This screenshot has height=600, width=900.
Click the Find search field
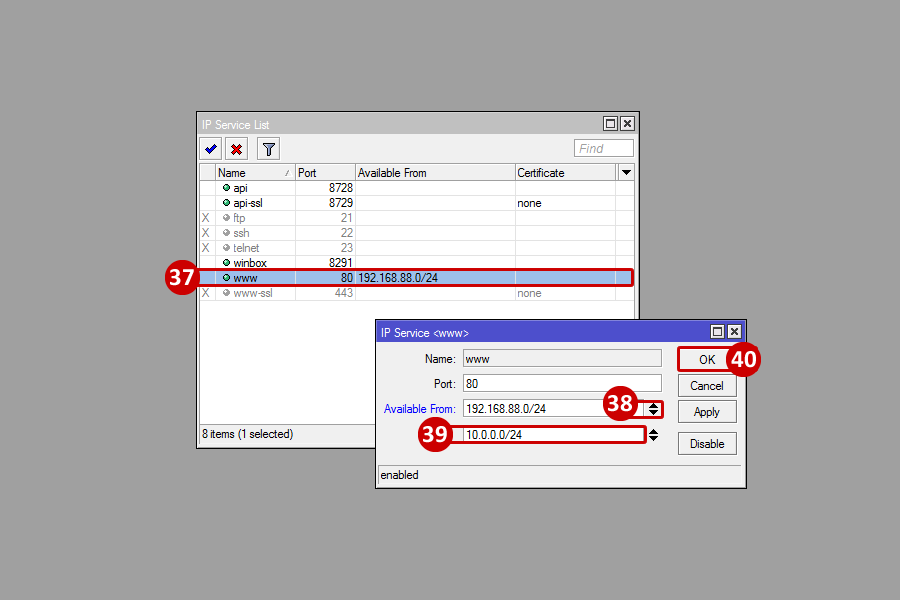point(603,149)
